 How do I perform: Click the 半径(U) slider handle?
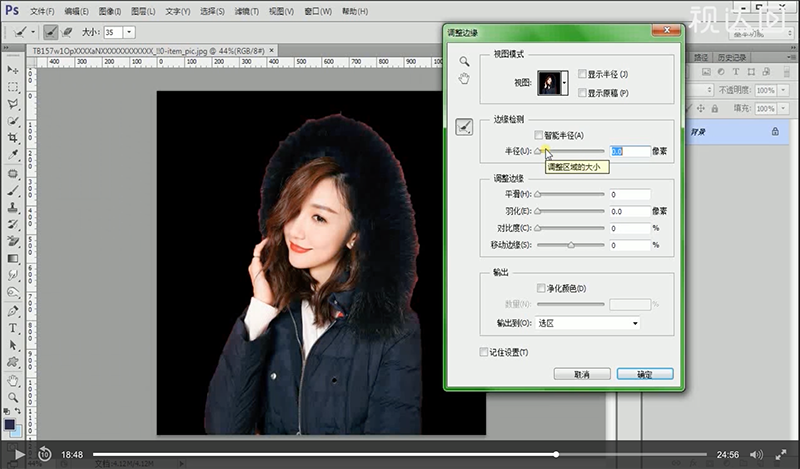pyautogui.click(x=538, y=152)
